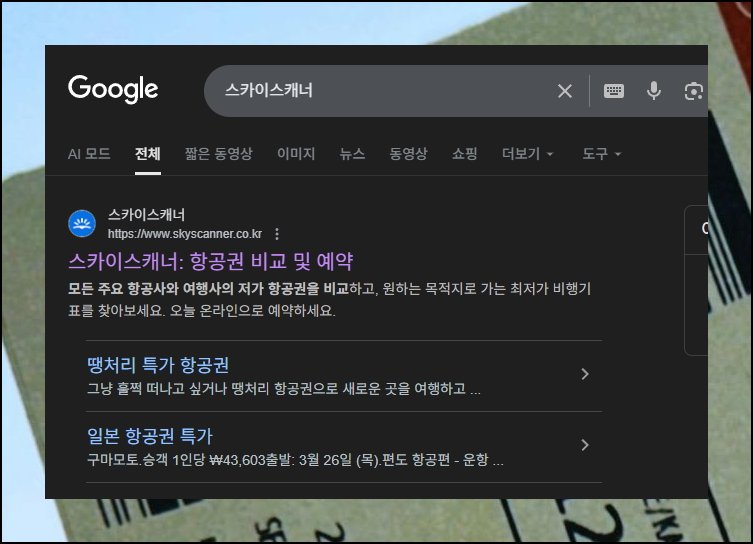Click the https://www.skyscanner.co.kr URL text
The width and height of the screenshot is (753, 544).
185,234
